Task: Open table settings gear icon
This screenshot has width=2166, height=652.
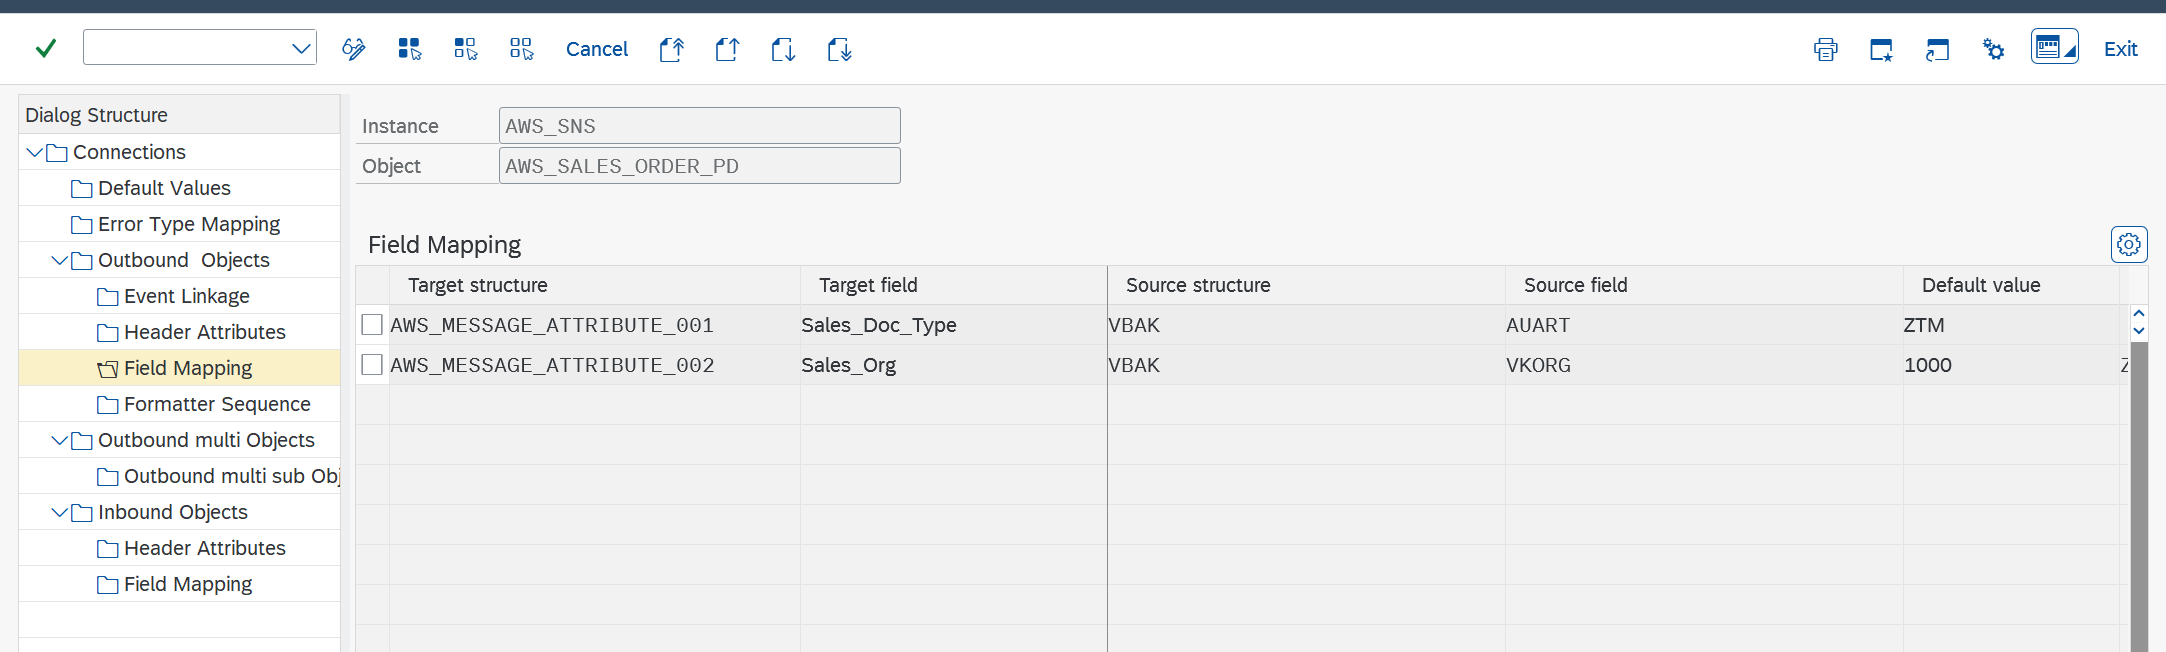Action: pos(2129,244)
